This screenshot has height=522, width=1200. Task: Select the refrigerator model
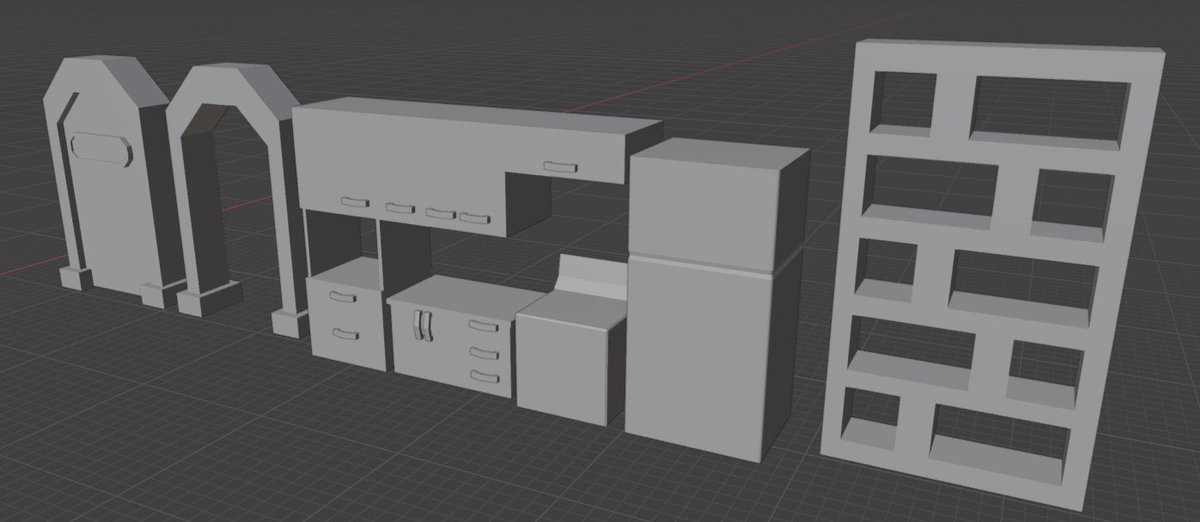tap(715, 300)
